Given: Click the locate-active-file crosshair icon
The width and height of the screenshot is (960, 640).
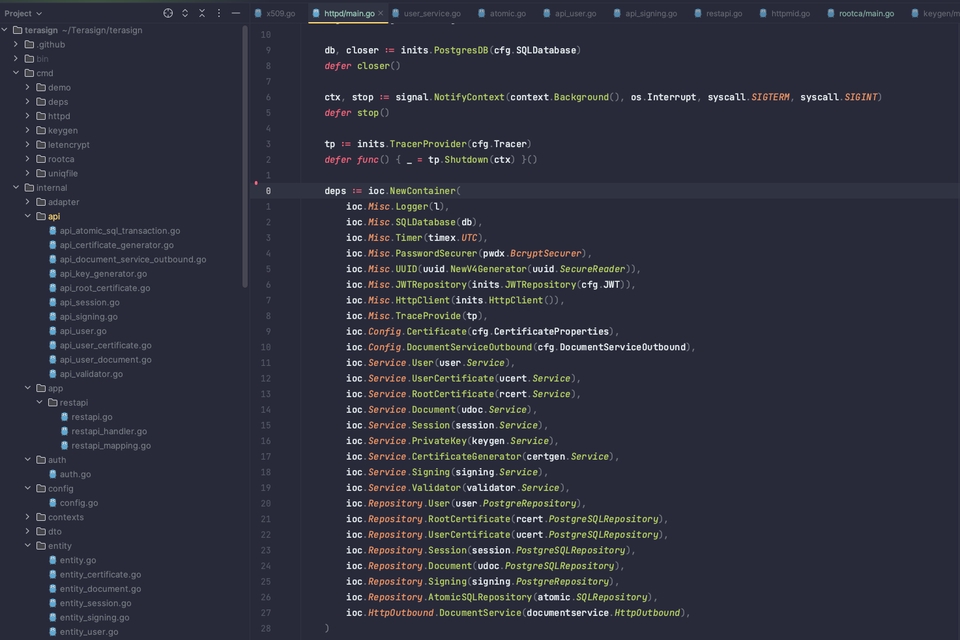Looking at the screenshot, I should coord(167,13).
